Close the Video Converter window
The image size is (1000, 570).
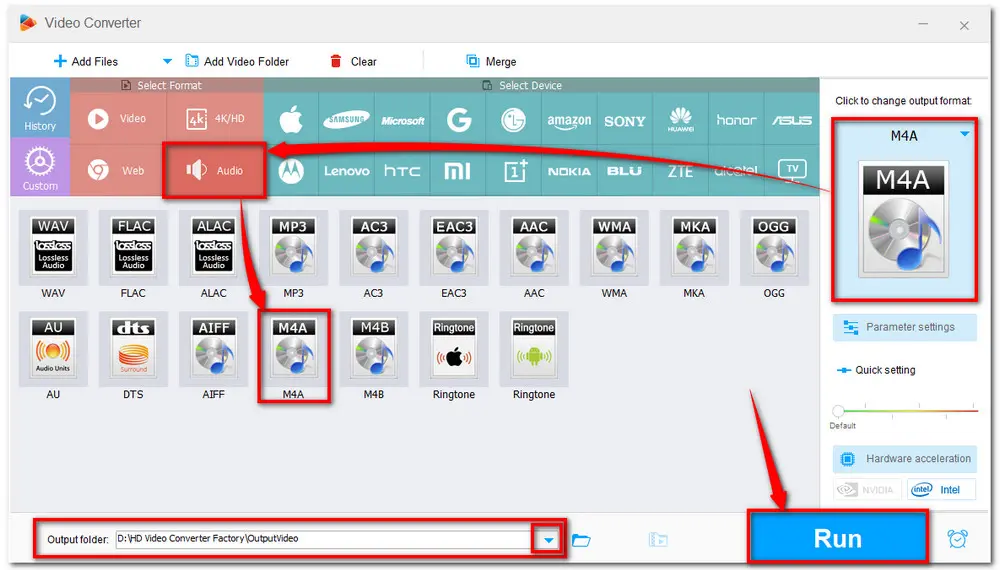point(964,26)
